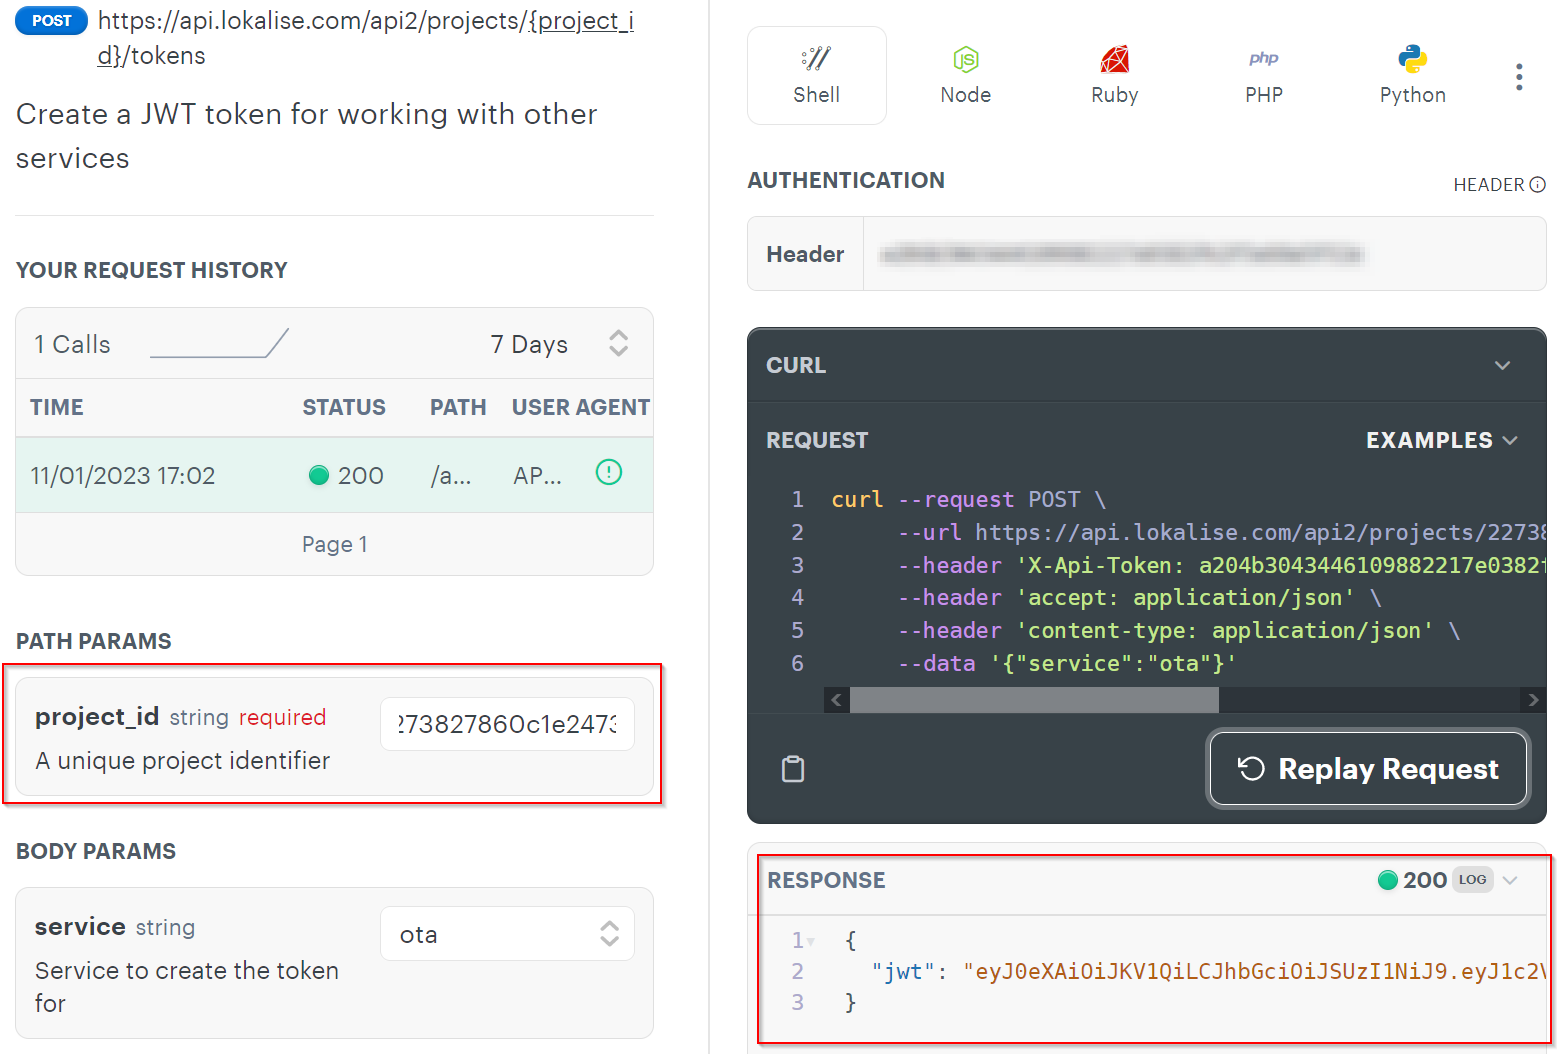The height and width of the screenshot is (1054, 1559).
Task: Select the Ruby language tab
Action: [x=1114, y=76]
